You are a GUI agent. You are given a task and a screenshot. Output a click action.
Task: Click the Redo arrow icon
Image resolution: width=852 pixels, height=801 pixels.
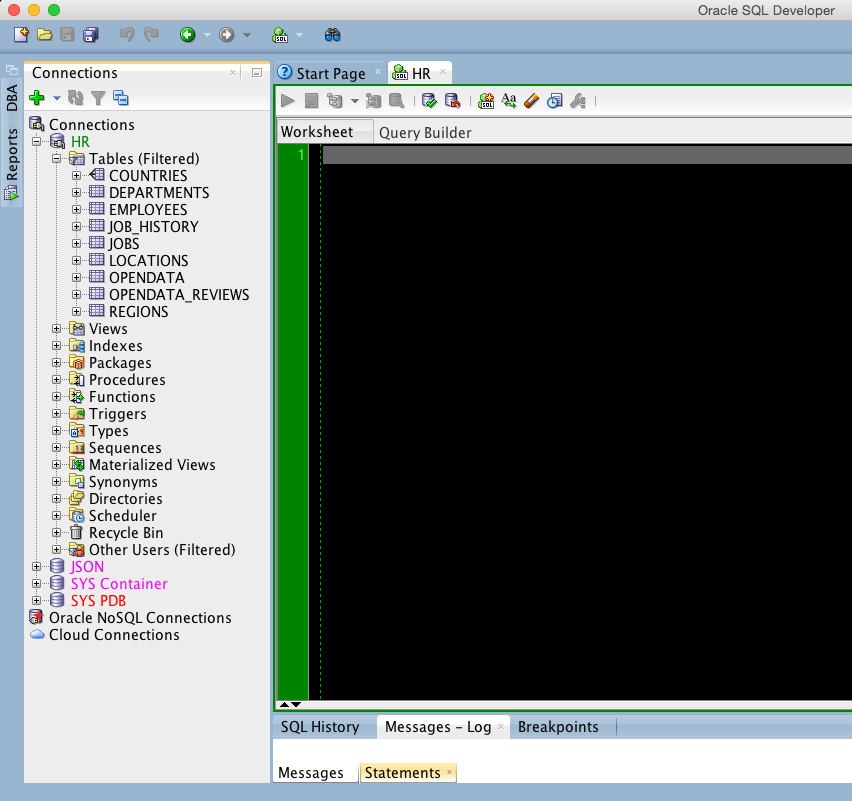click(x=151, y=35)
